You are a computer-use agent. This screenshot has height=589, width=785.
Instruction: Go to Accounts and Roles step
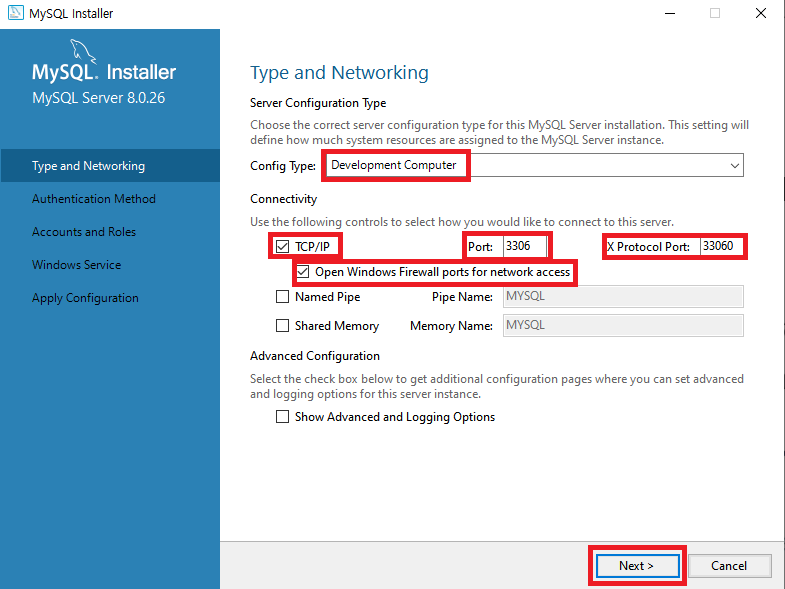tap(84, 232)
